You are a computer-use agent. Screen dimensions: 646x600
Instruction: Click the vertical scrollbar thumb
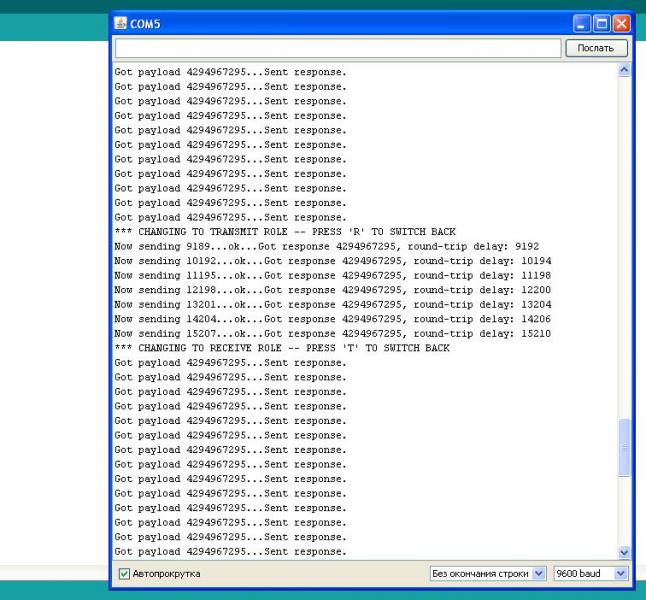pos(624,448)
